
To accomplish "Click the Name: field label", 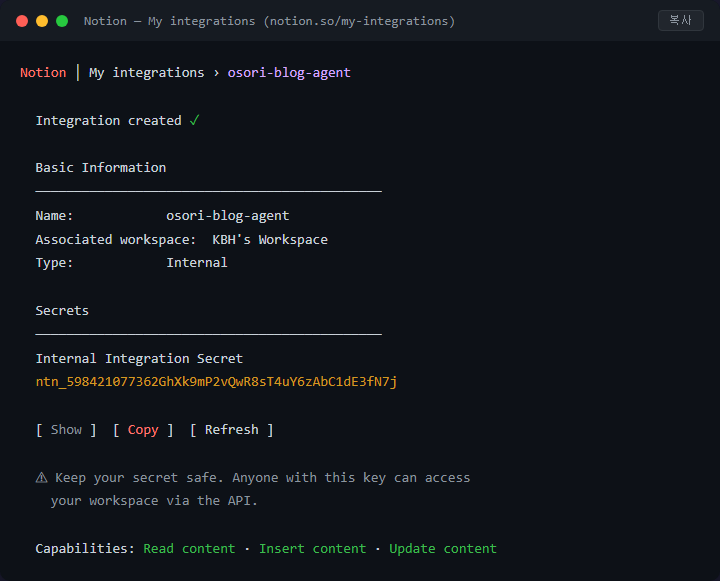I will coord(54,216).
